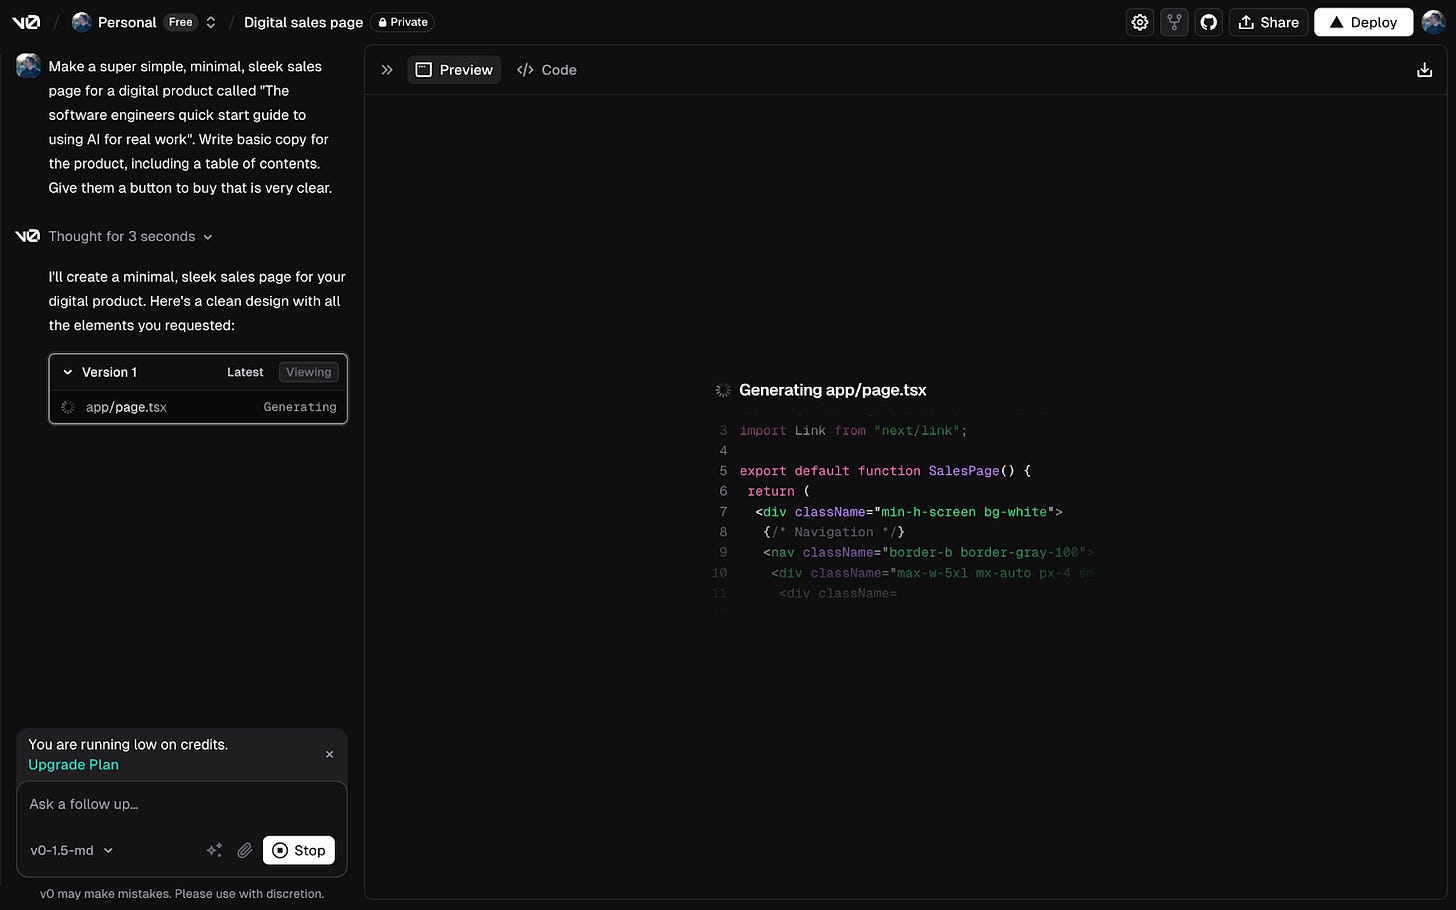This screenshot has width=1456, height=910.
Task: Click the Viewing badge on Version 1
Action: (308, 372)
